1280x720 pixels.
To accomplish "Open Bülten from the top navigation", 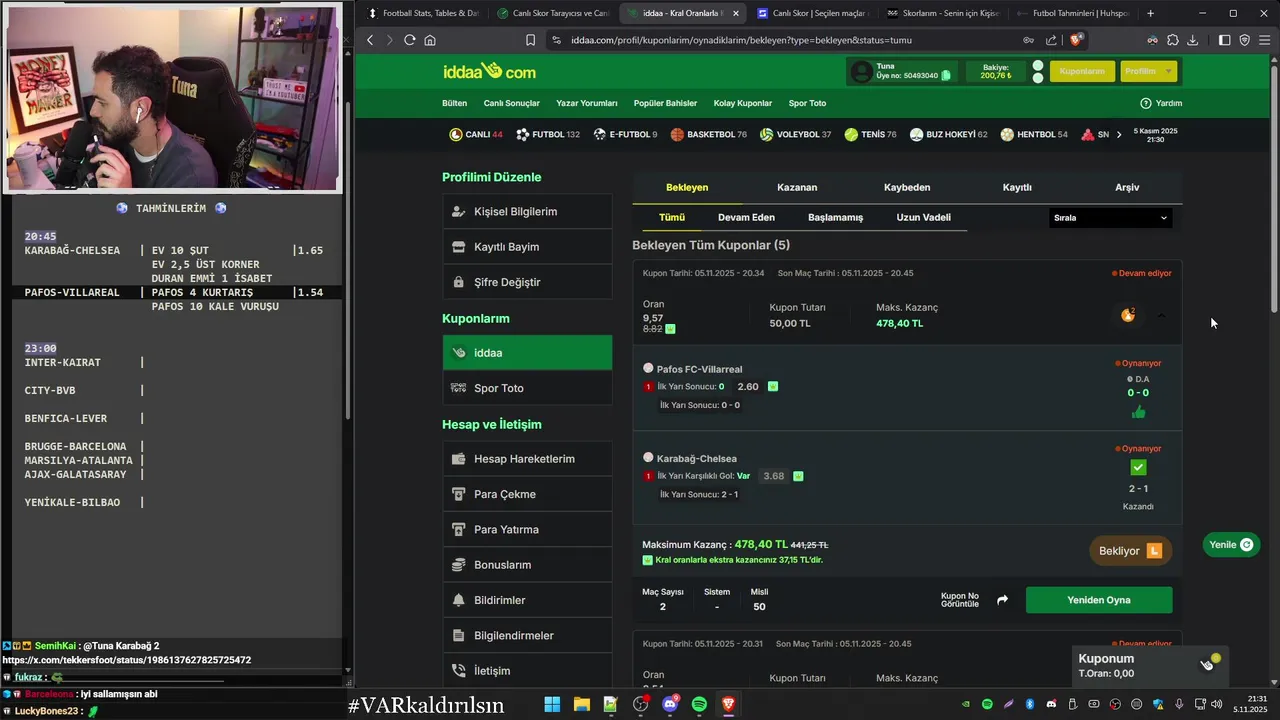I will (455, 103).
